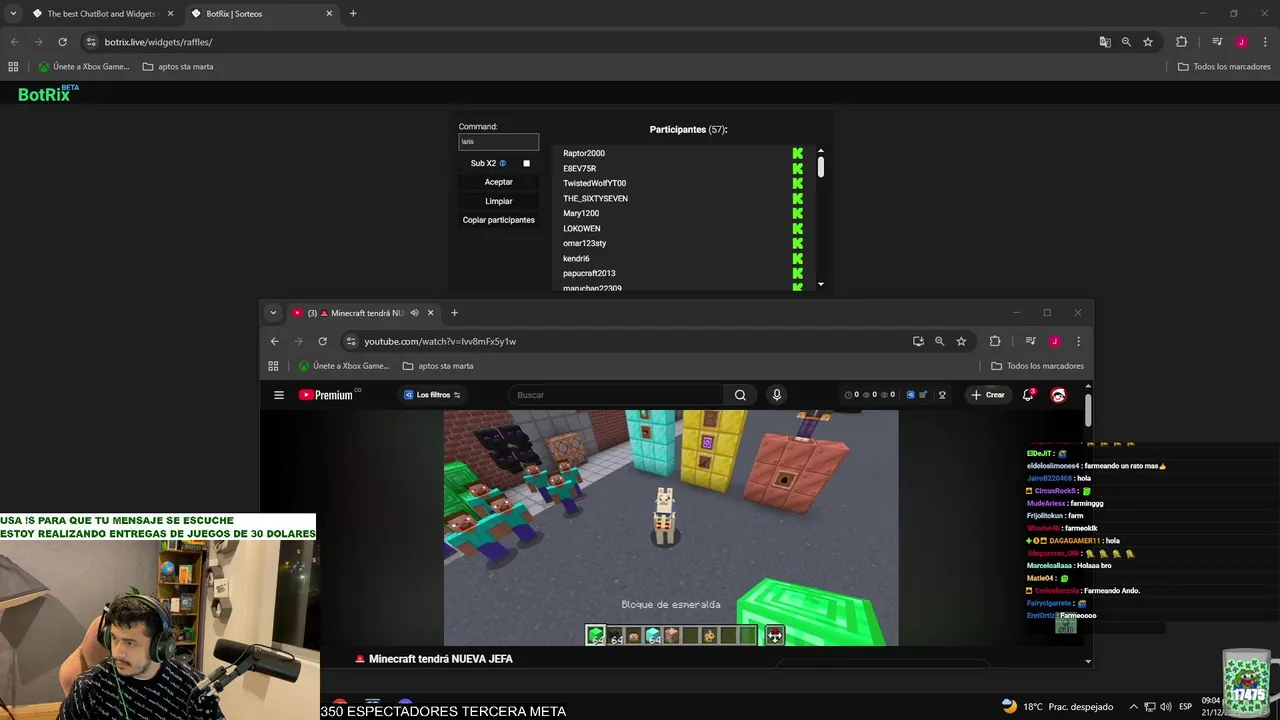
Task: Click botrix.live address bar URL
Action: point(158,42)
